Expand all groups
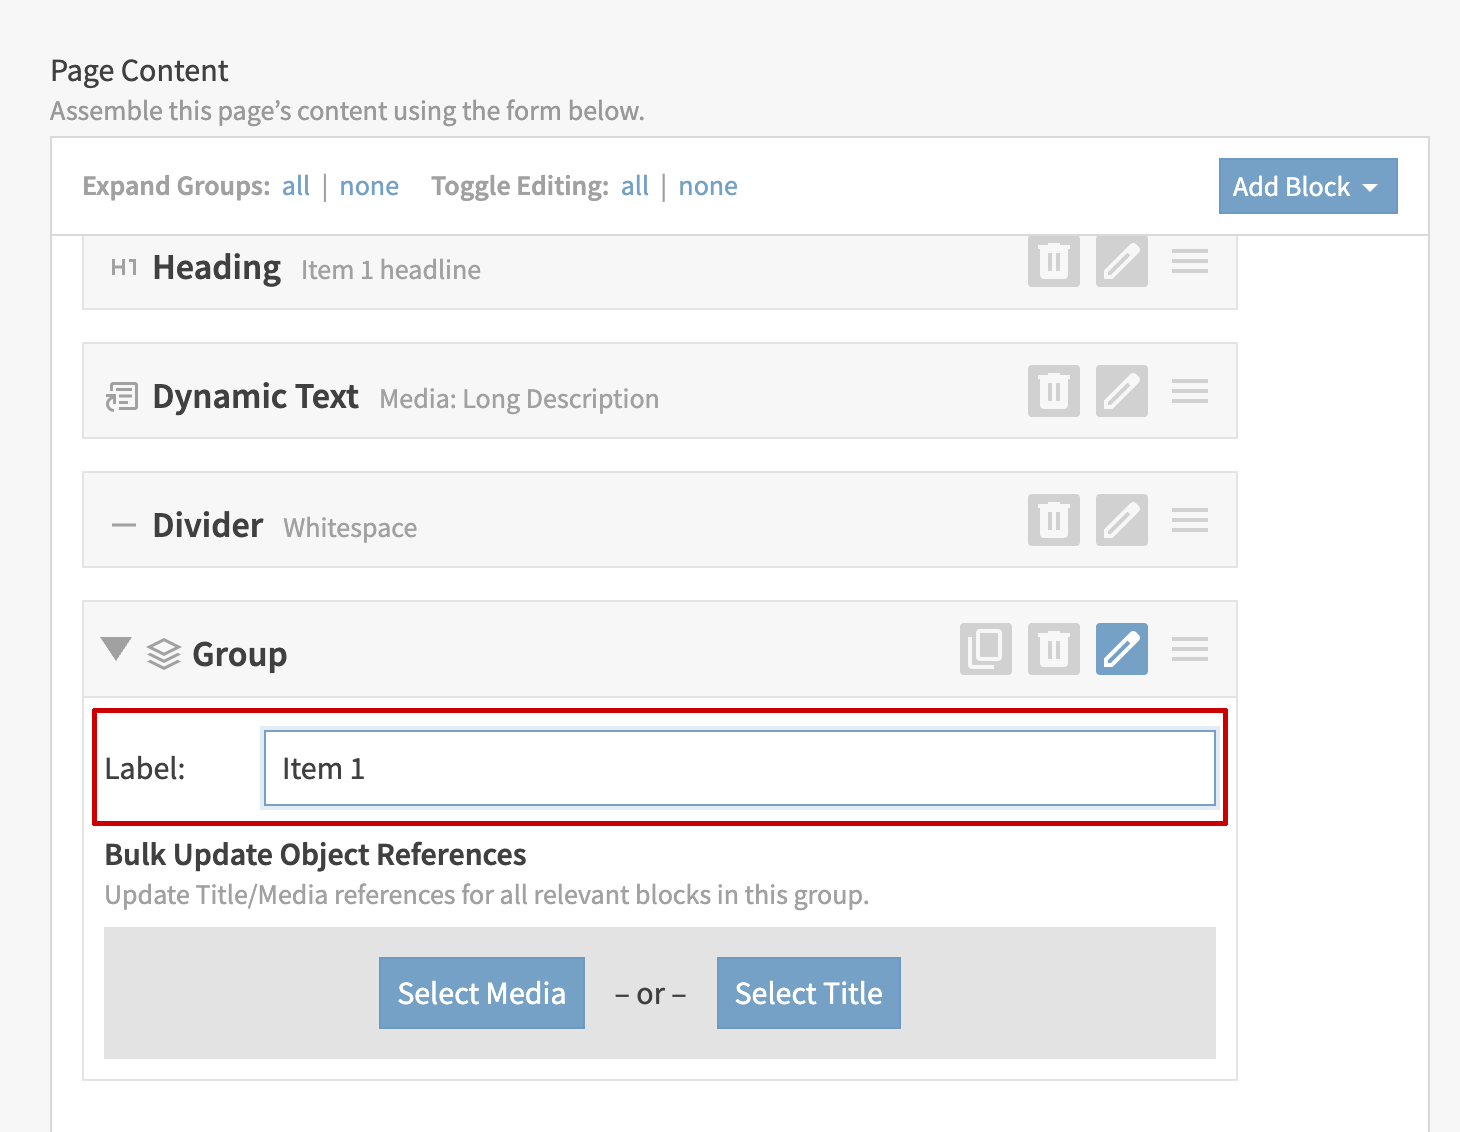Screen dimensions: 1460x1132 tap(296, 185)
